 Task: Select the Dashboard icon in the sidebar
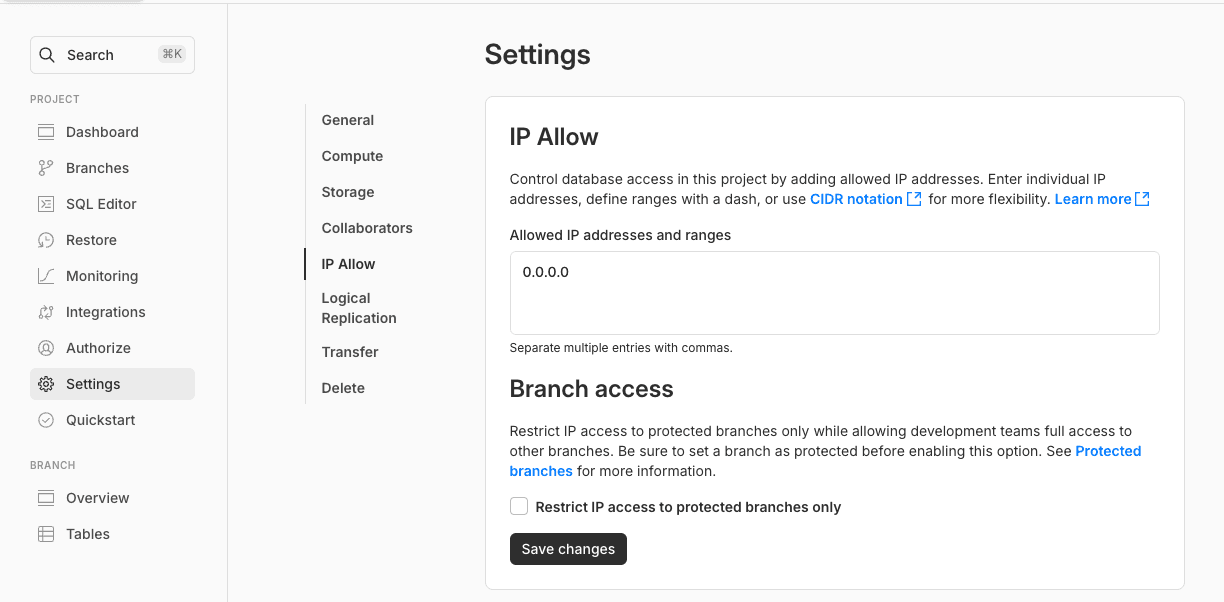(46, 131)
